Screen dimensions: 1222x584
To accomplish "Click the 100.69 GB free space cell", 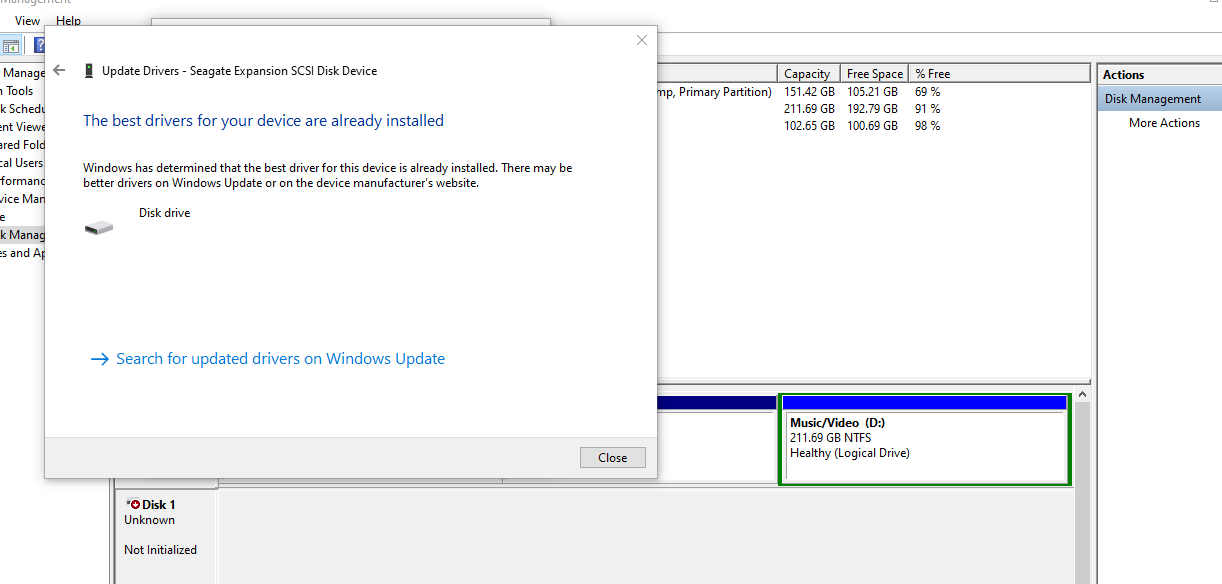I will [872, 126].
